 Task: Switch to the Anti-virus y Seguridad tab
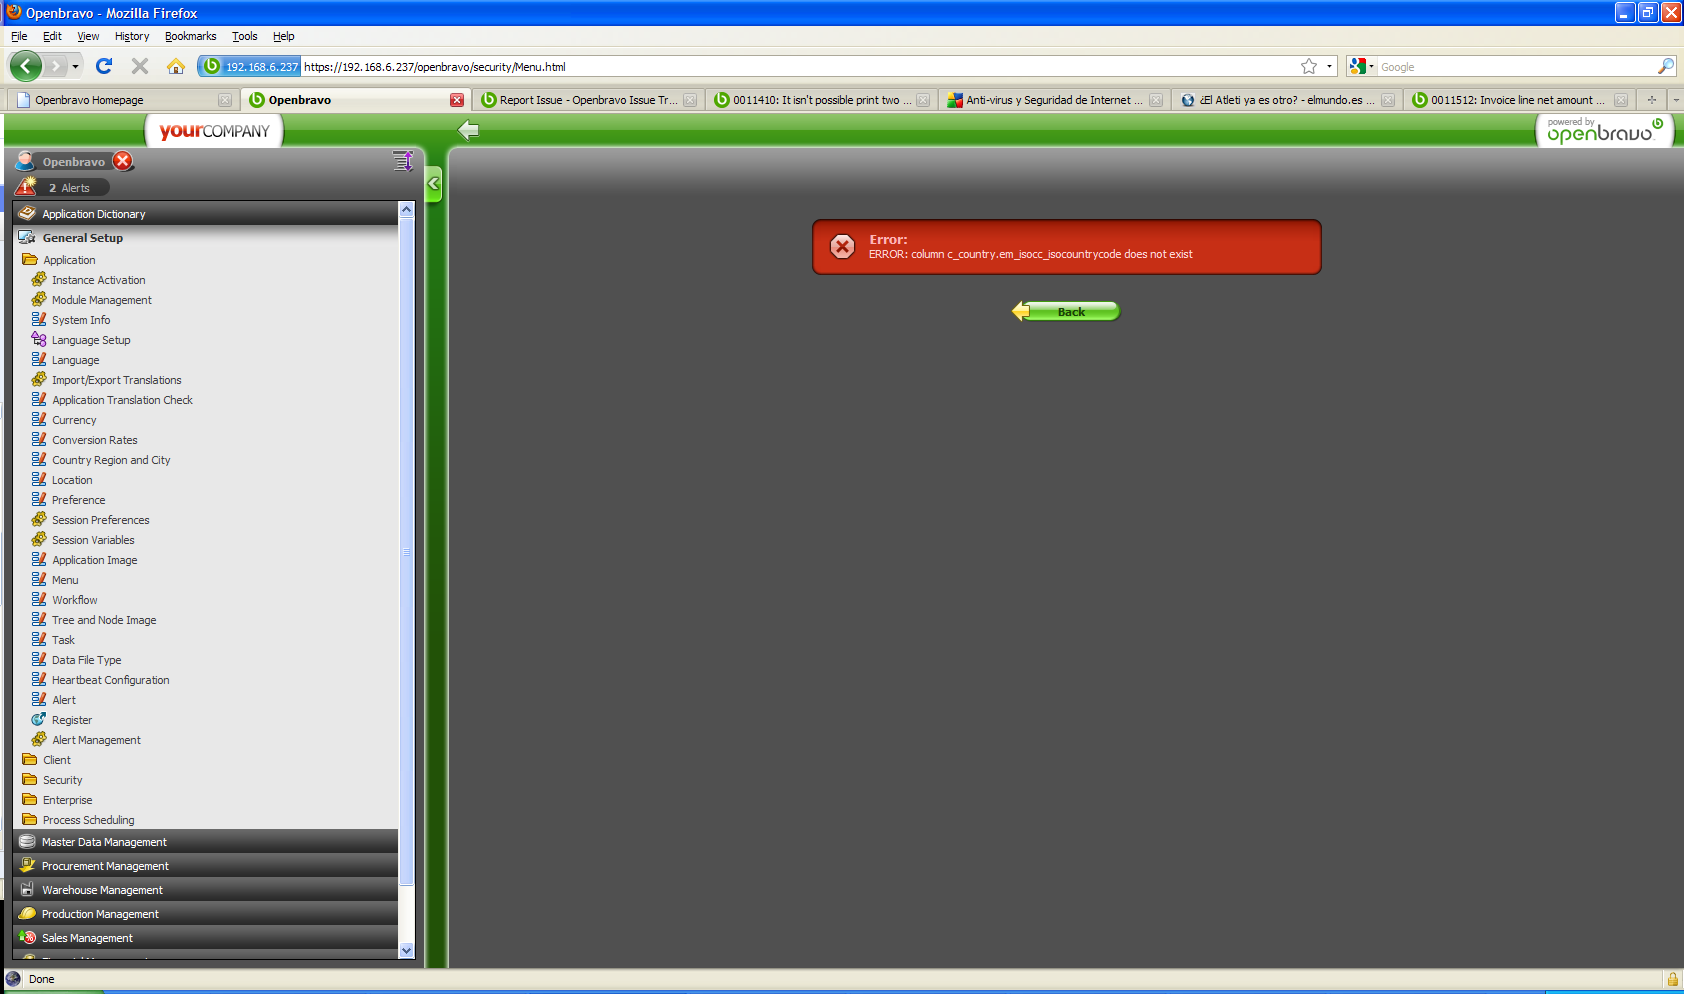[1054, 100]
